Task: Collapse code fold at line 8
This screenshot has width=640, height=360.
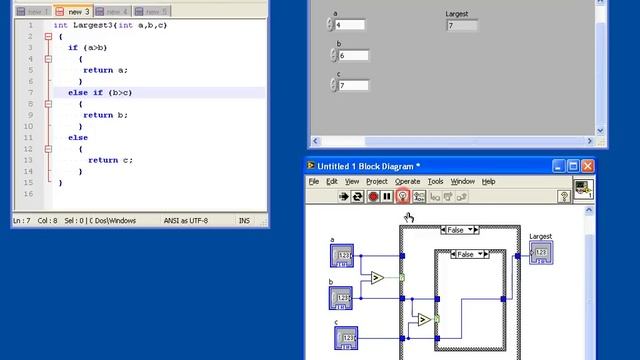Action: 48,104
